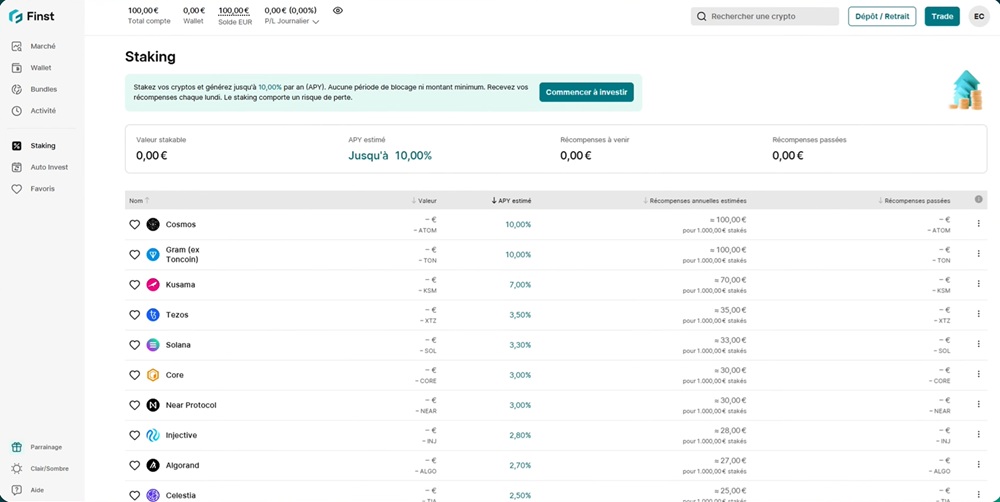Click the Solana name
The image size is (1000, 502).
pos(178,344)
